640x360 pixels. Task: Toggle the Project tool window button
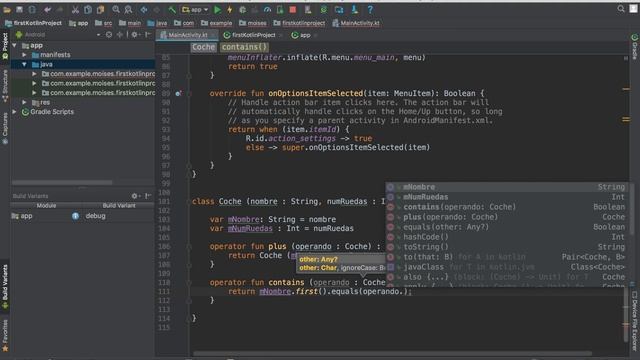[x=5, y=47]
